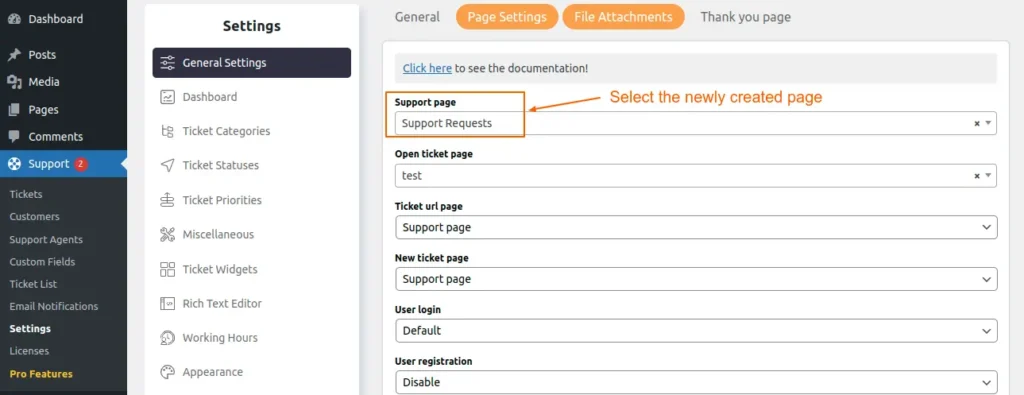
Task: Click the Support lifebuoy icon
Action: 14,164
